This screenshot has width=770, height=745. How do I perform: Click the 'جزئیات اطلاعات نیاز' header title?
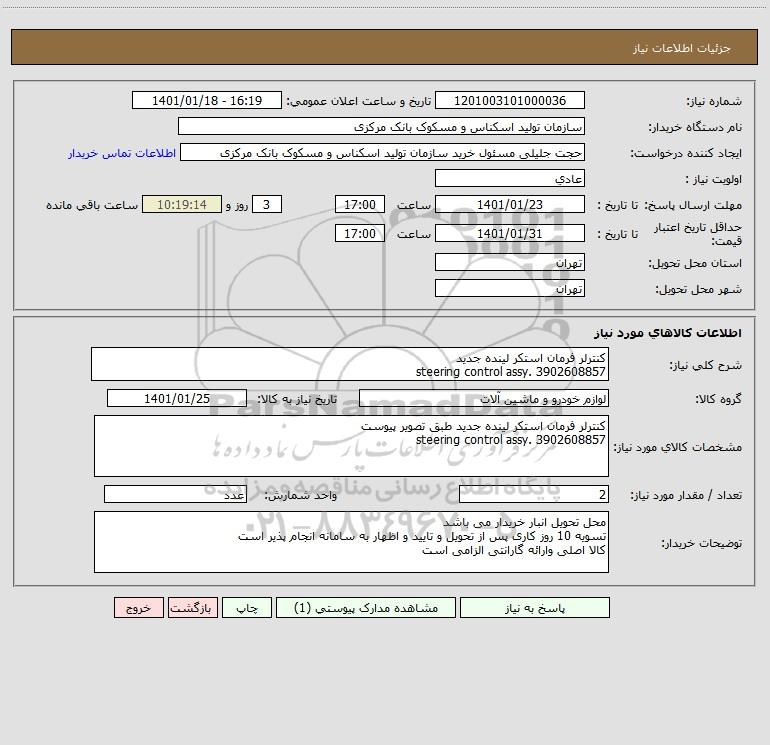682,48
